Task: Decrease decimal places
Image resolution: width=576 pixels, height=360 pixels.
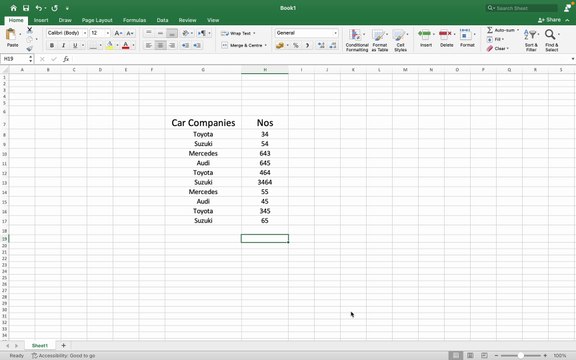Action: point(333,45)
